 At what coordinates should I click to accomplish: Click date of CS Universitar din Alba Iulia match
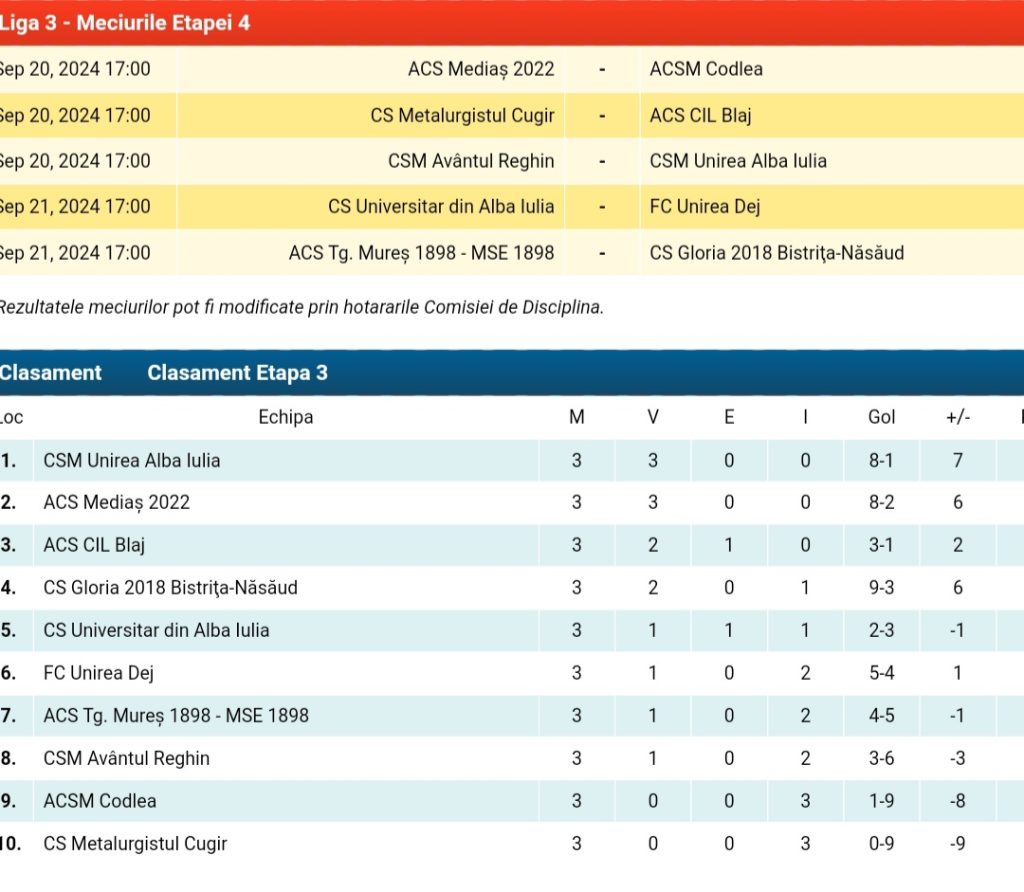pos(75,207)
